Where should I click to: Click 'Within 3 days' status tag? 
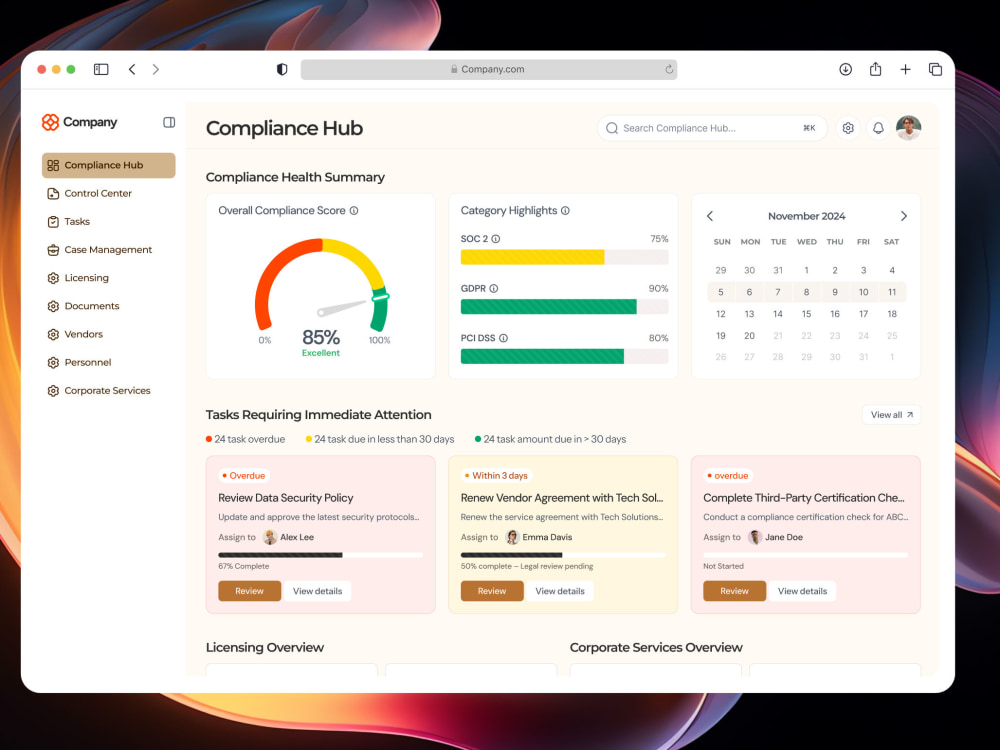pos(496,476)
